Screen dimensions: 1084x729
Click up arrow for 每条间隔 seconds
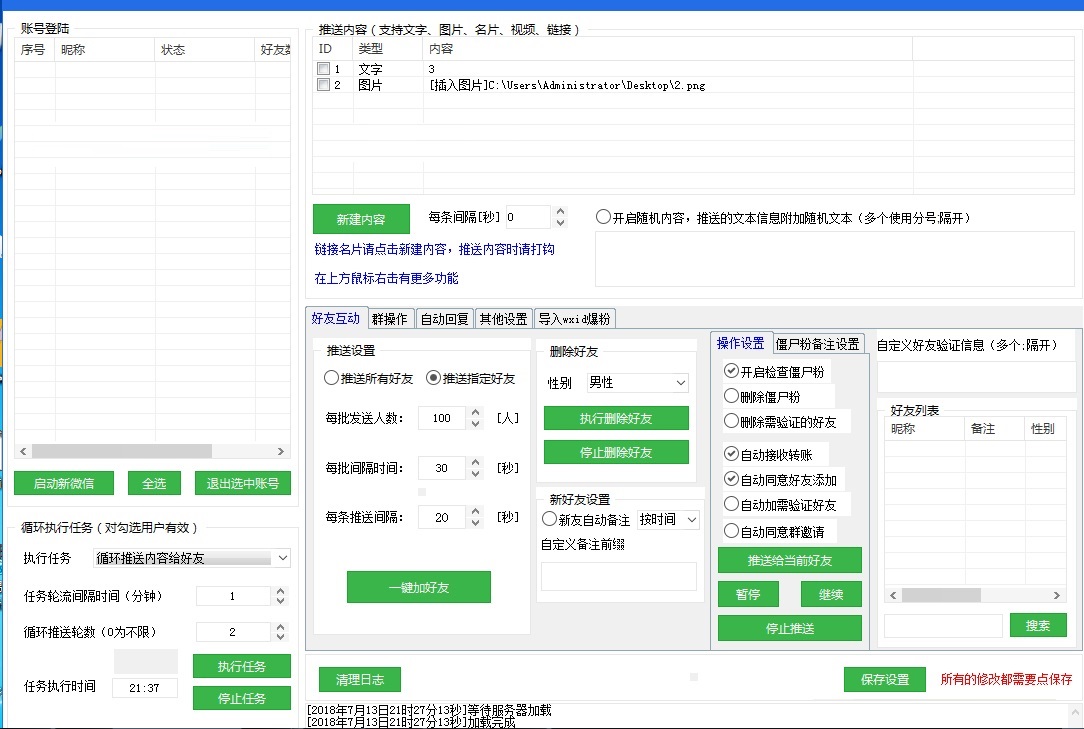click(x=561, y=212)
